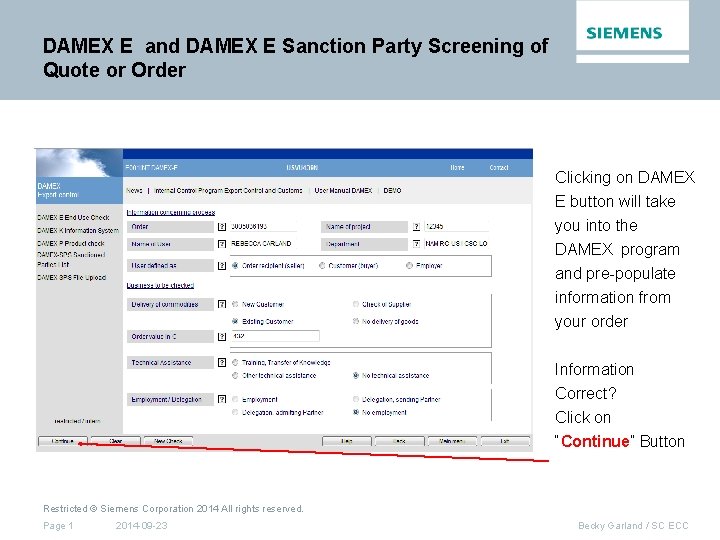The width and height of the screenshot is (720, 540).
Task: Click the Name of project field
Action: [x=456, y=226]
